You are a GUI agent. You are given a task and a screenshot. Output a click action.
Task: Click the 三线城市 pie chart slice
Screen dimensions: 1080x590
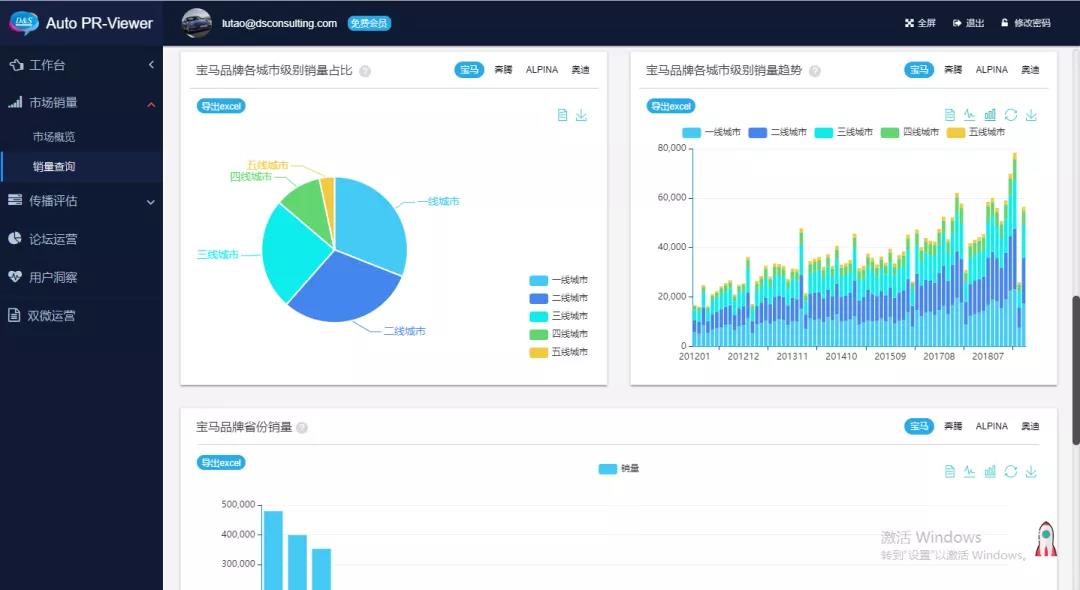(295, 250)
